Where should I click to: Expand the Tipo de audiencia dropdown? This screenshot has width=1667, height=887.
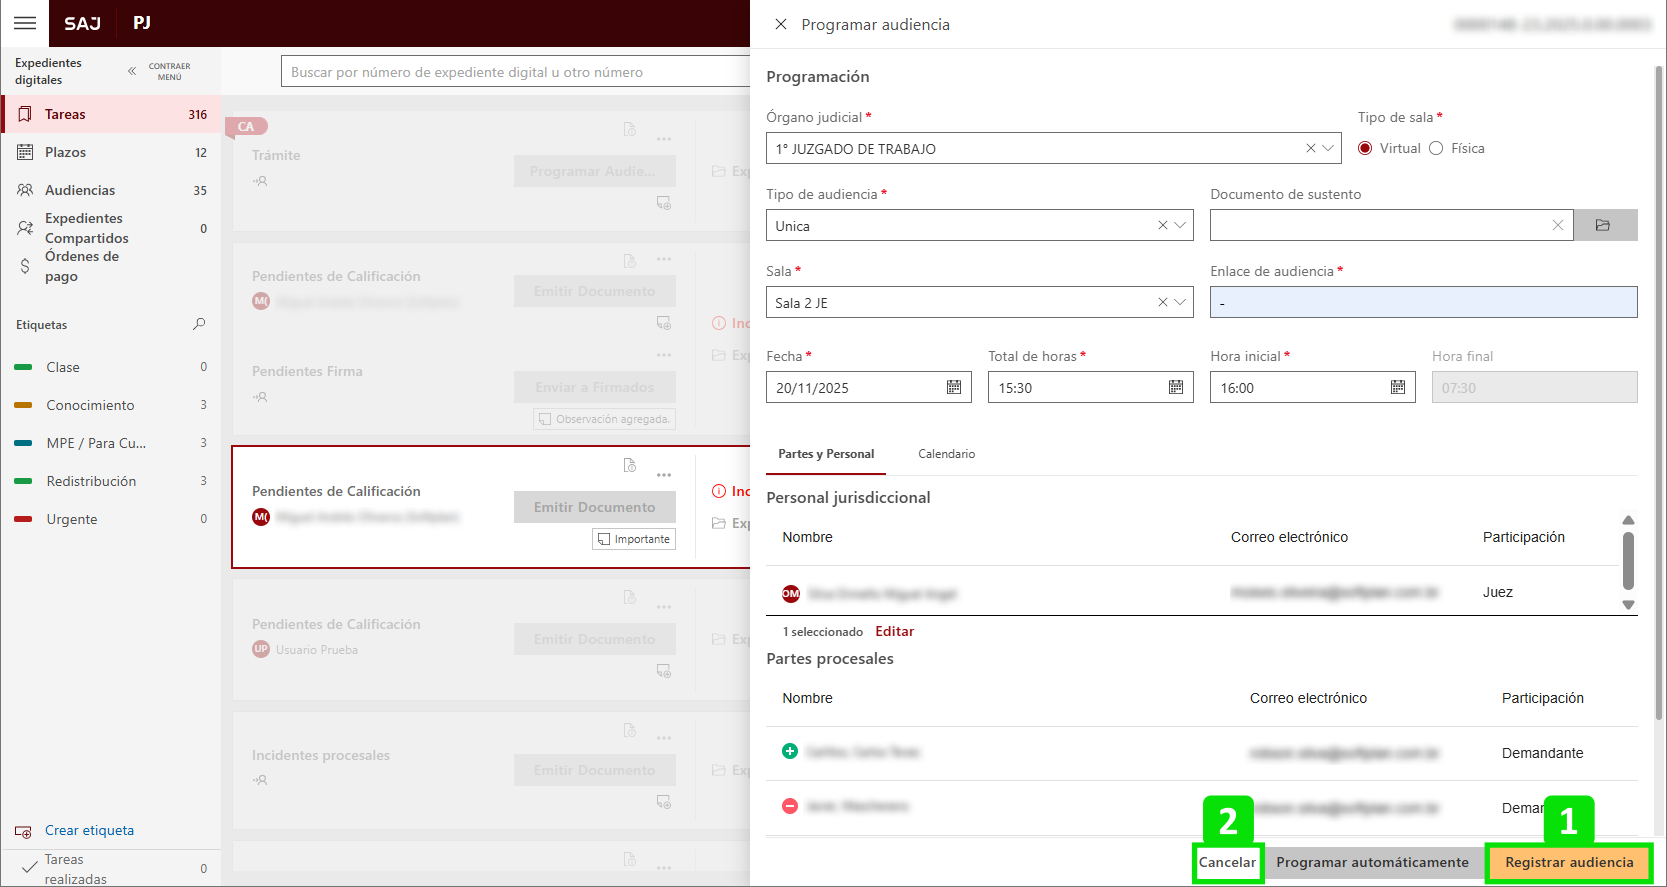1180,225
